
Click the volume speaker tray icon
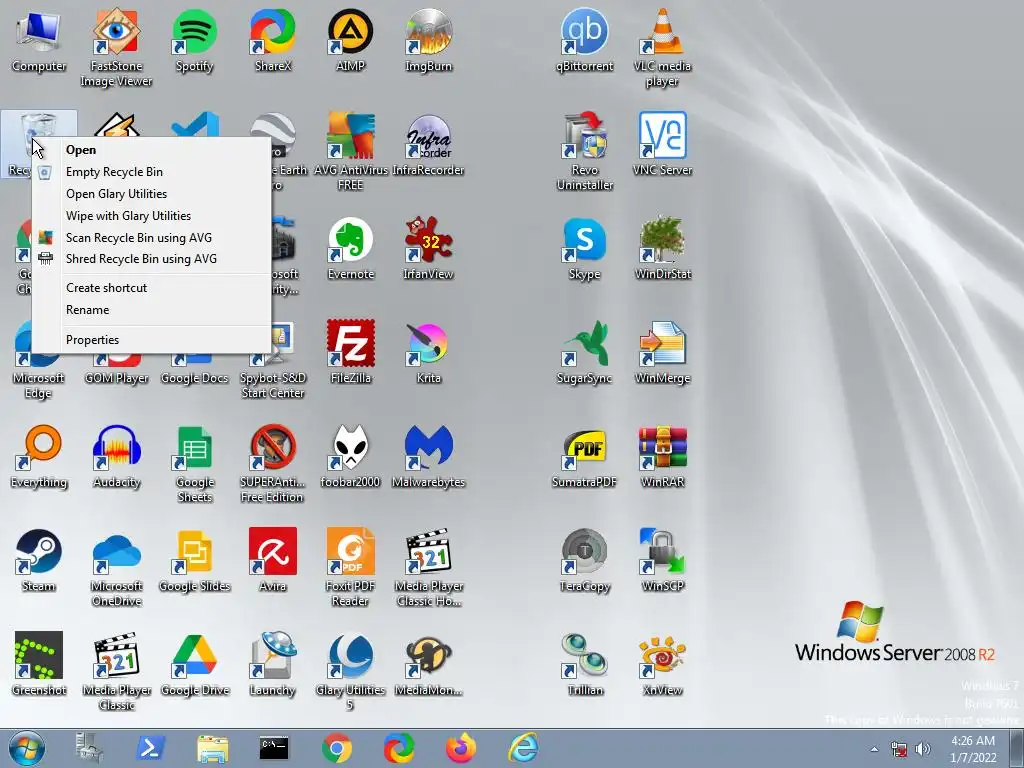(923, 749)
